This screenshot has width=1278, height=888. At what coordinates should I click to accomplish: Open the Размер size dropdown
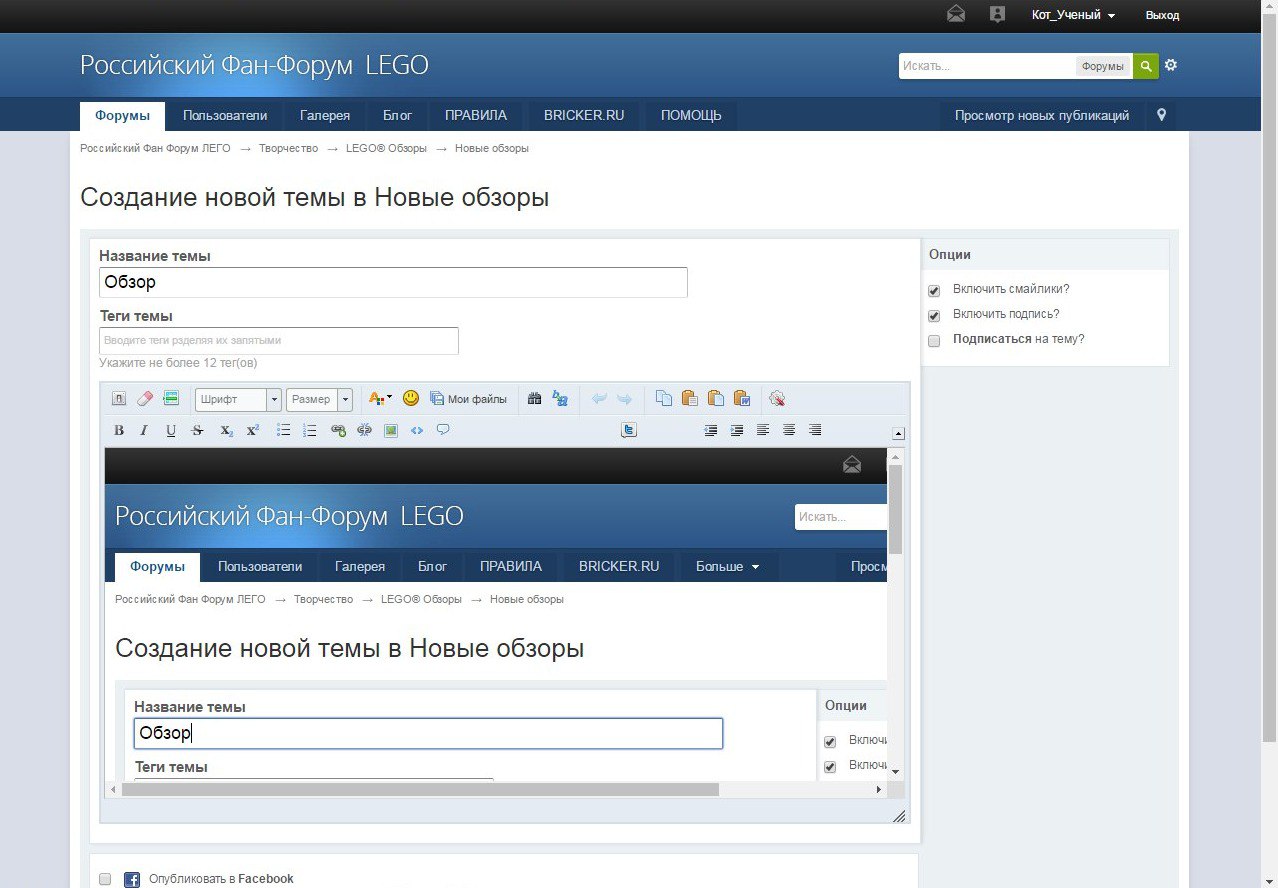click(319, 399)
